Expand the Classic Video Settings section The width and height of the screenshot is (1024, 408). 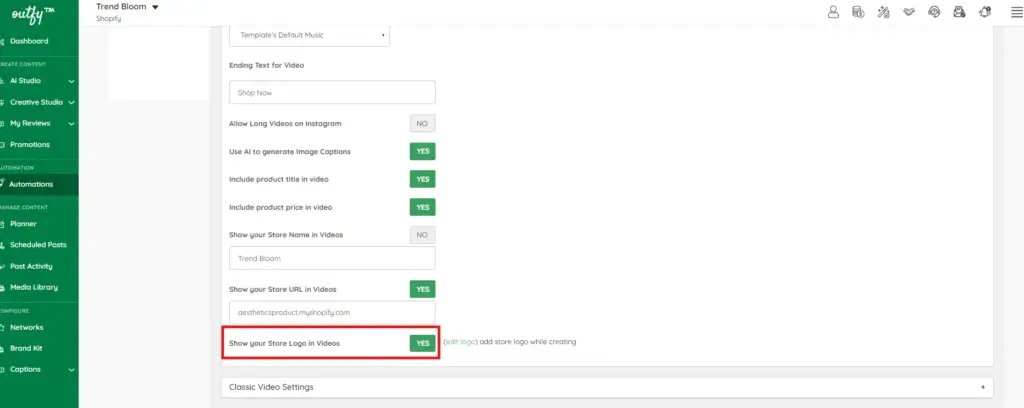point(607,387)
